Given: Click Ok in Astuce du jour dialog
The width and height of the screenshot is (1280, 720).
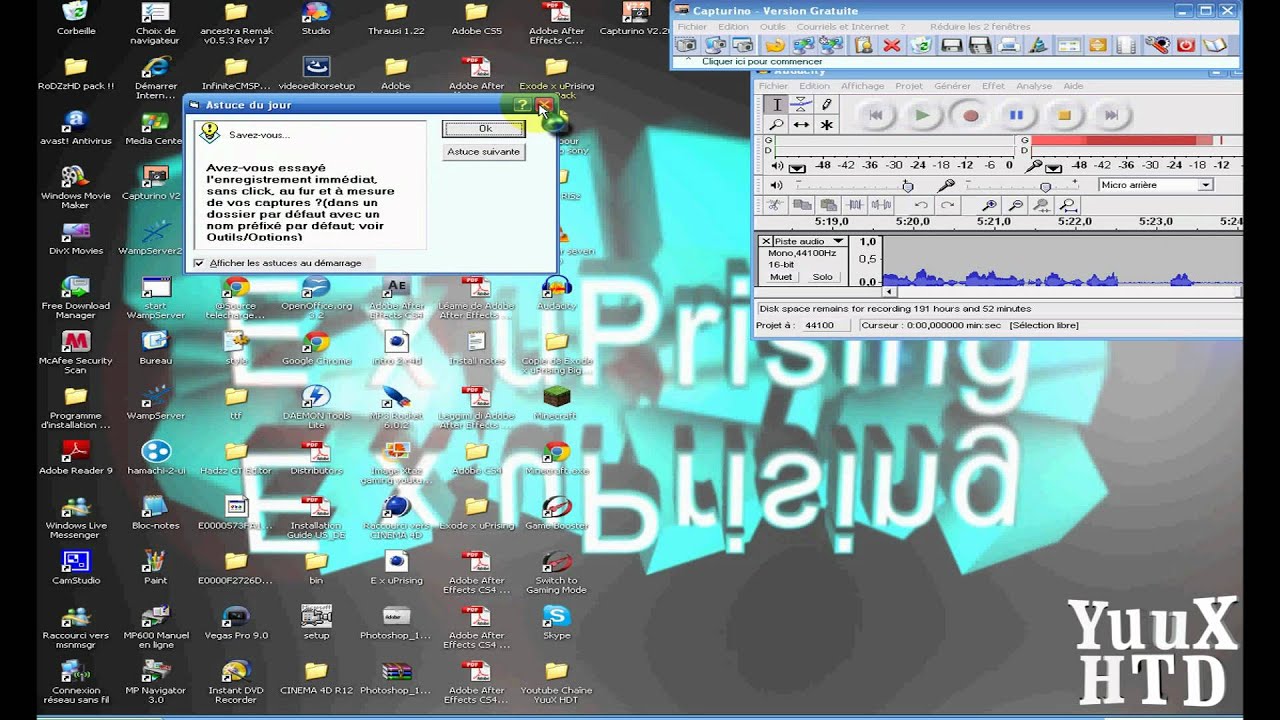Looking at the screenshot, I should 484,129.
